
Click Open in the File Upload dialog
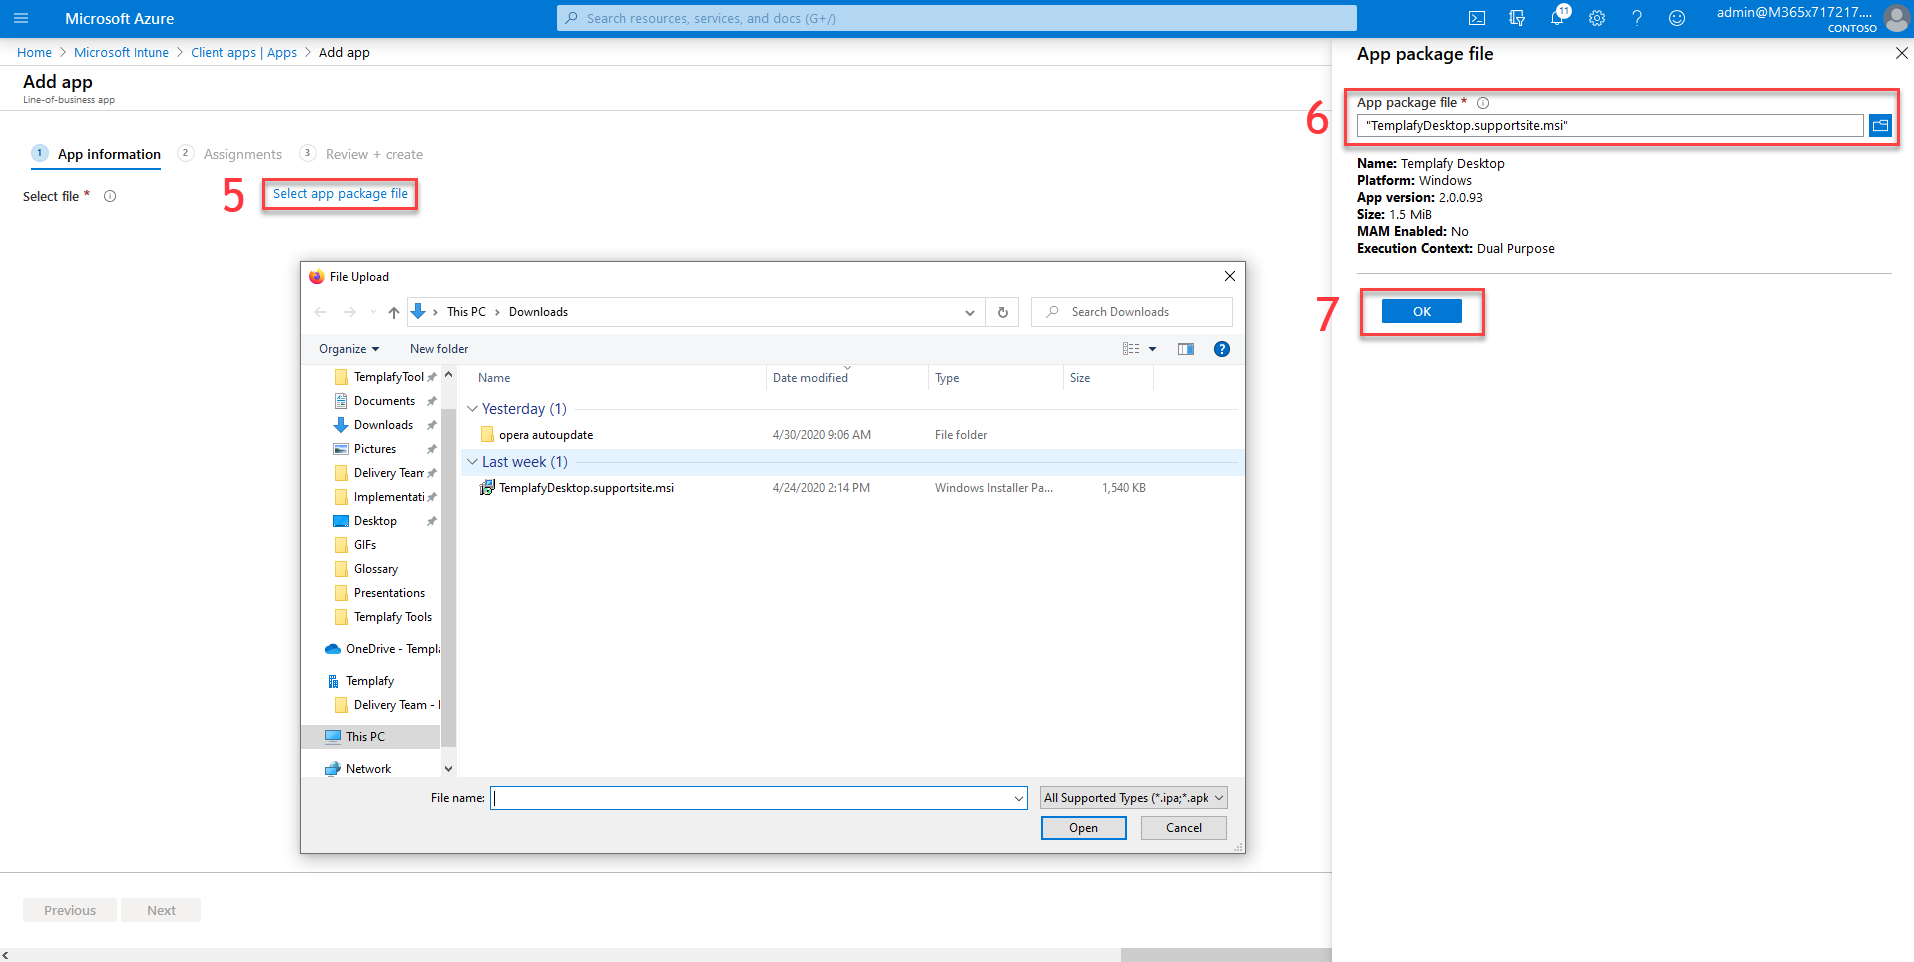[1083, 828]
